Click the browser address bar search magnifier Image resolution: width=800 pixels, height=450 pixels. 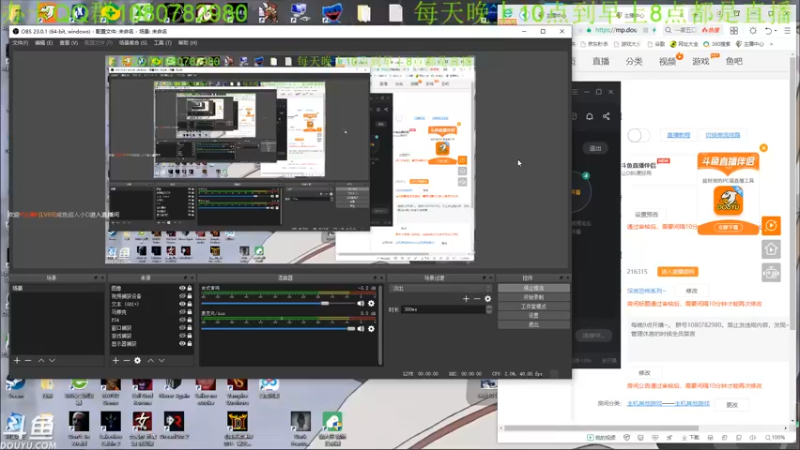[668, 31]
